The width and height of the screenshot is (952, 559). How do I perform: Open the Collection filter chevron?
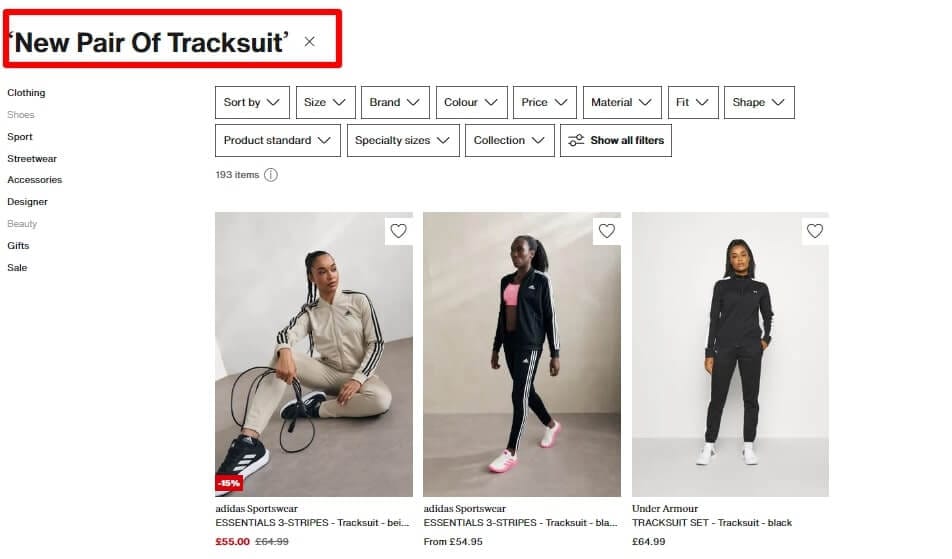tap(538, 140)
